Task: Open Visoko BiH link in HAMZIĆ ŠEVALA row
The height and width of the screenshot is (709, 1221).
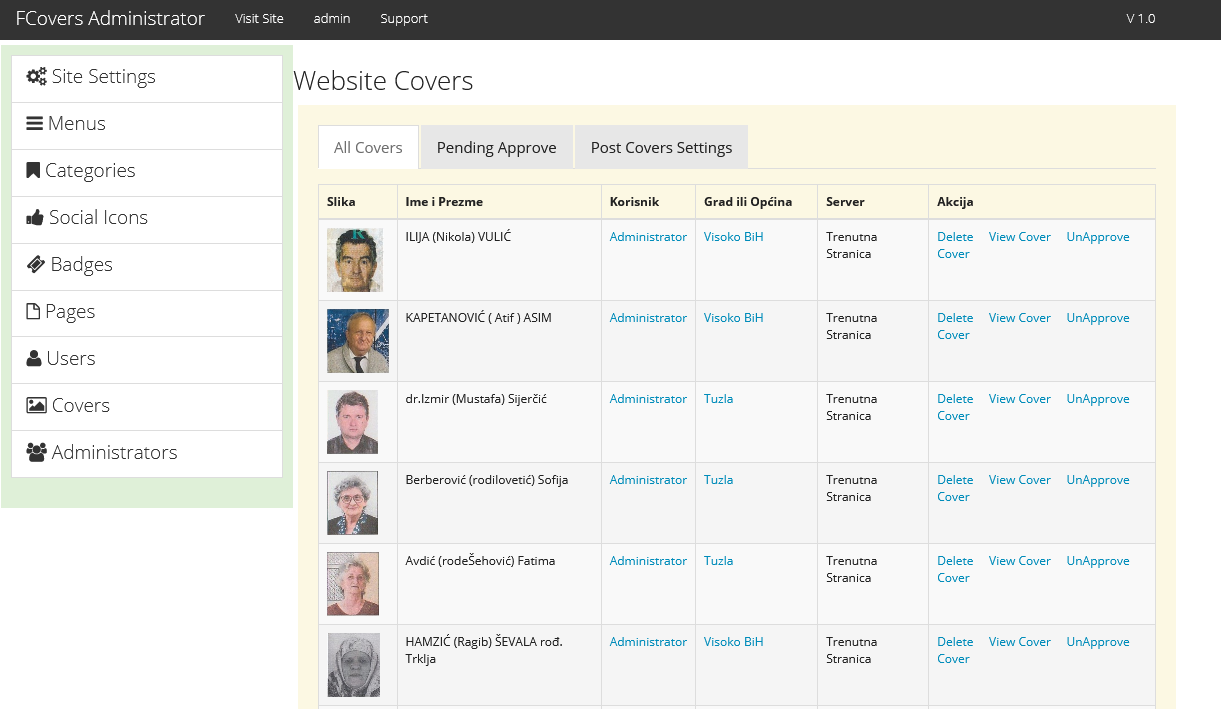Action: [x=733, y=642]
